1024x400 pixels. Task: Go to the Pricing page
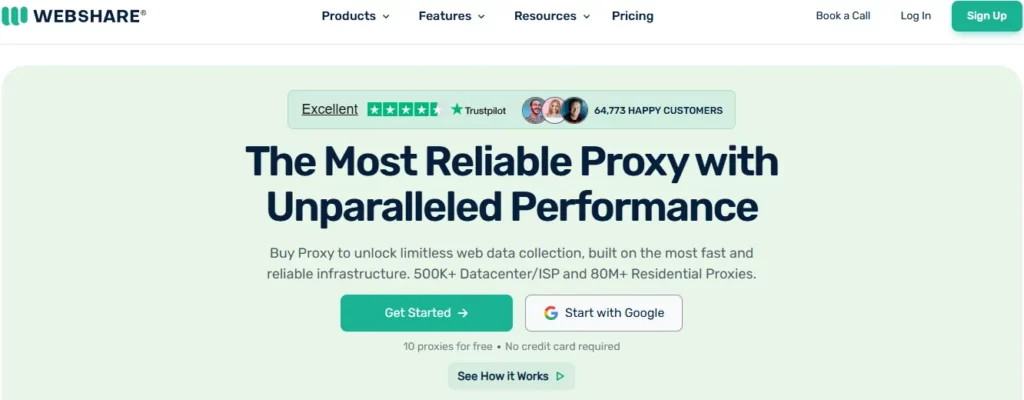pos(632,16)
